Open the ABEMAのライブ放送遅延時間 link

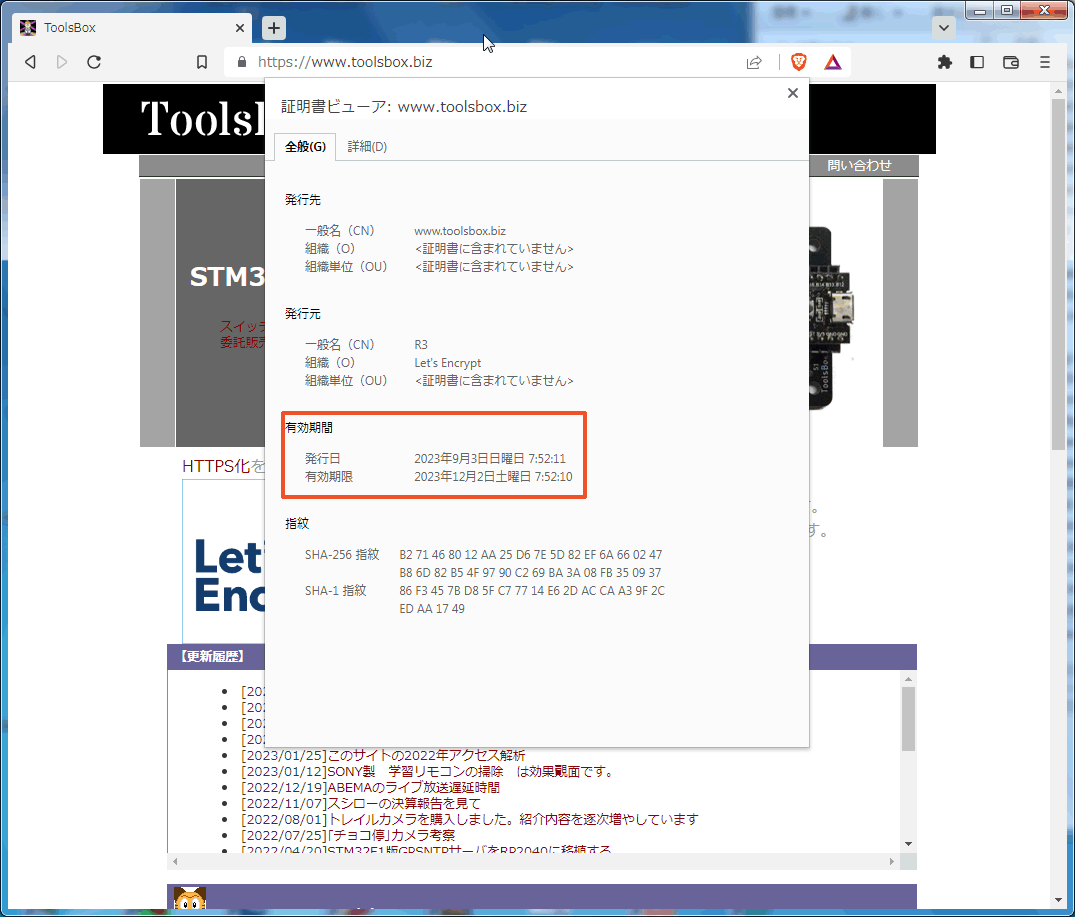pyautogui.click(x=413, y=787)
